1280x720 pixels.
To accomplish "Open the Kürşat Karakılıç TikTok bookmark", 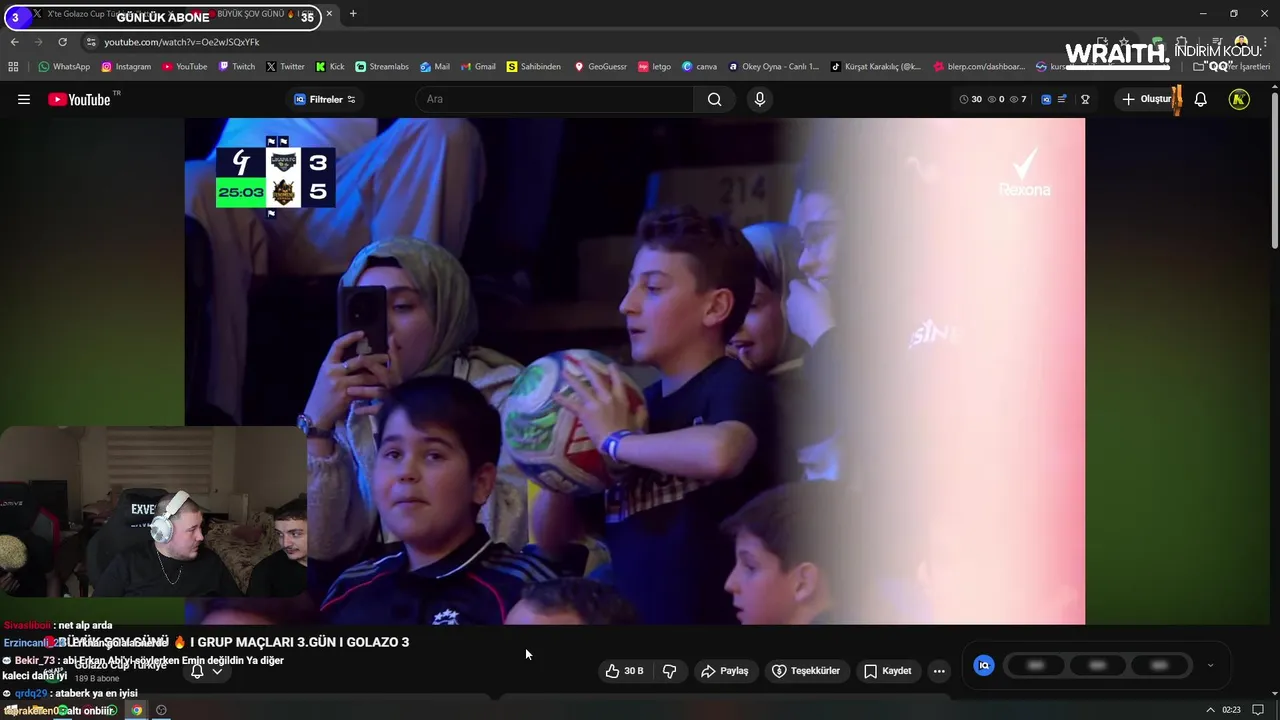I will (876, 67).
